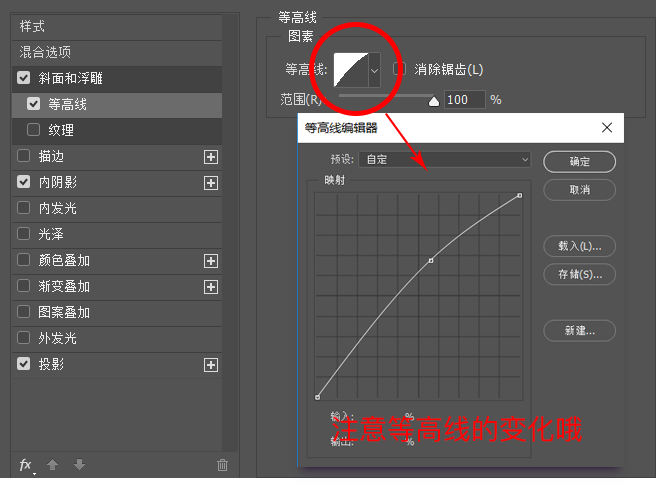Screen dimensions: 656x485
Task: Click the 存储(S)... button
Action: [x=579, y=275]
